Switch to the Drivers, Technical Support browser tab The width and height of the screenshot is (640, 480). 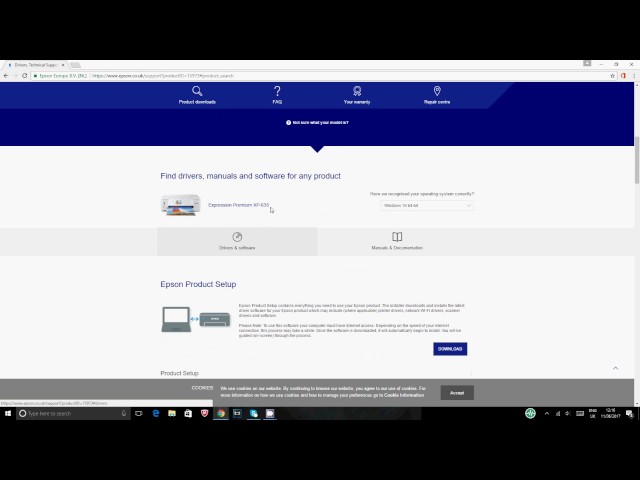click(36, 65)
